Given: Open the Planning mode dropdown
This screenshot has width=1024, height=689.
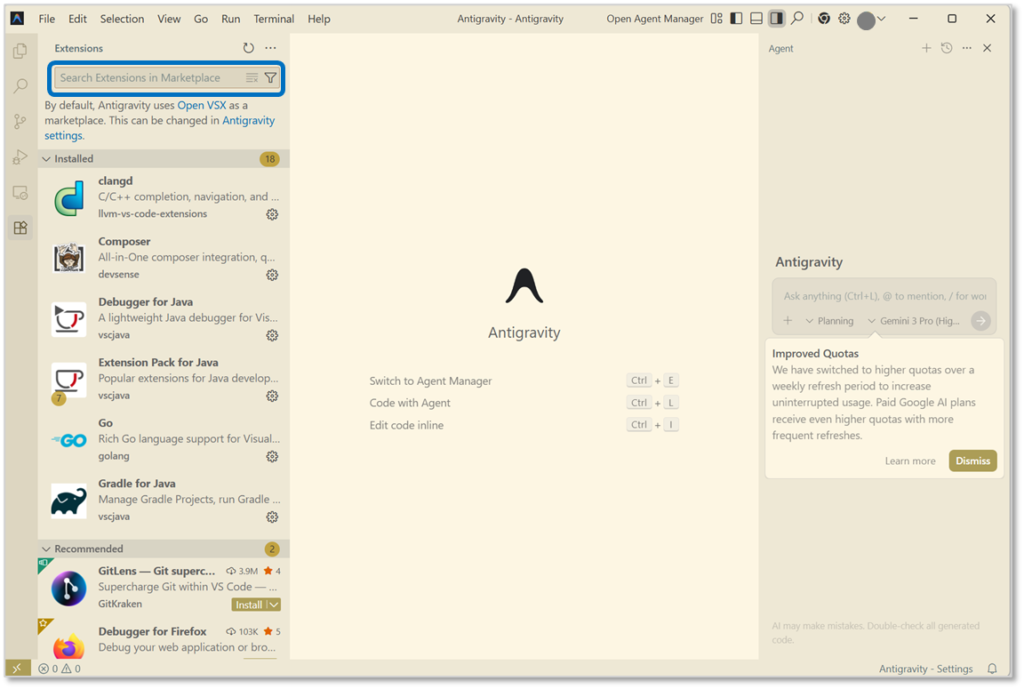Looking at the screenshot, I should [829, 321].
